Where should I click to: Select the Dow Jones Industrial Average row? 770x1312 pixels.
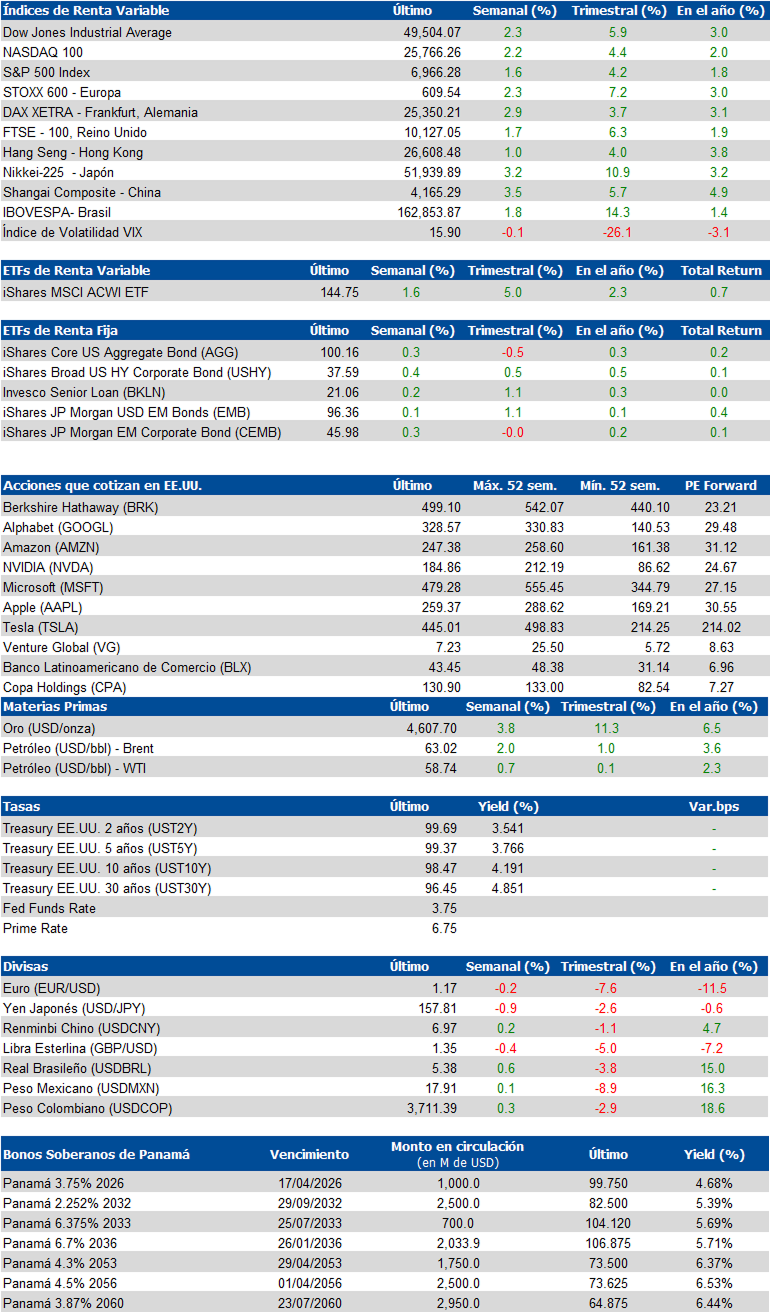[x=385, y=32]
